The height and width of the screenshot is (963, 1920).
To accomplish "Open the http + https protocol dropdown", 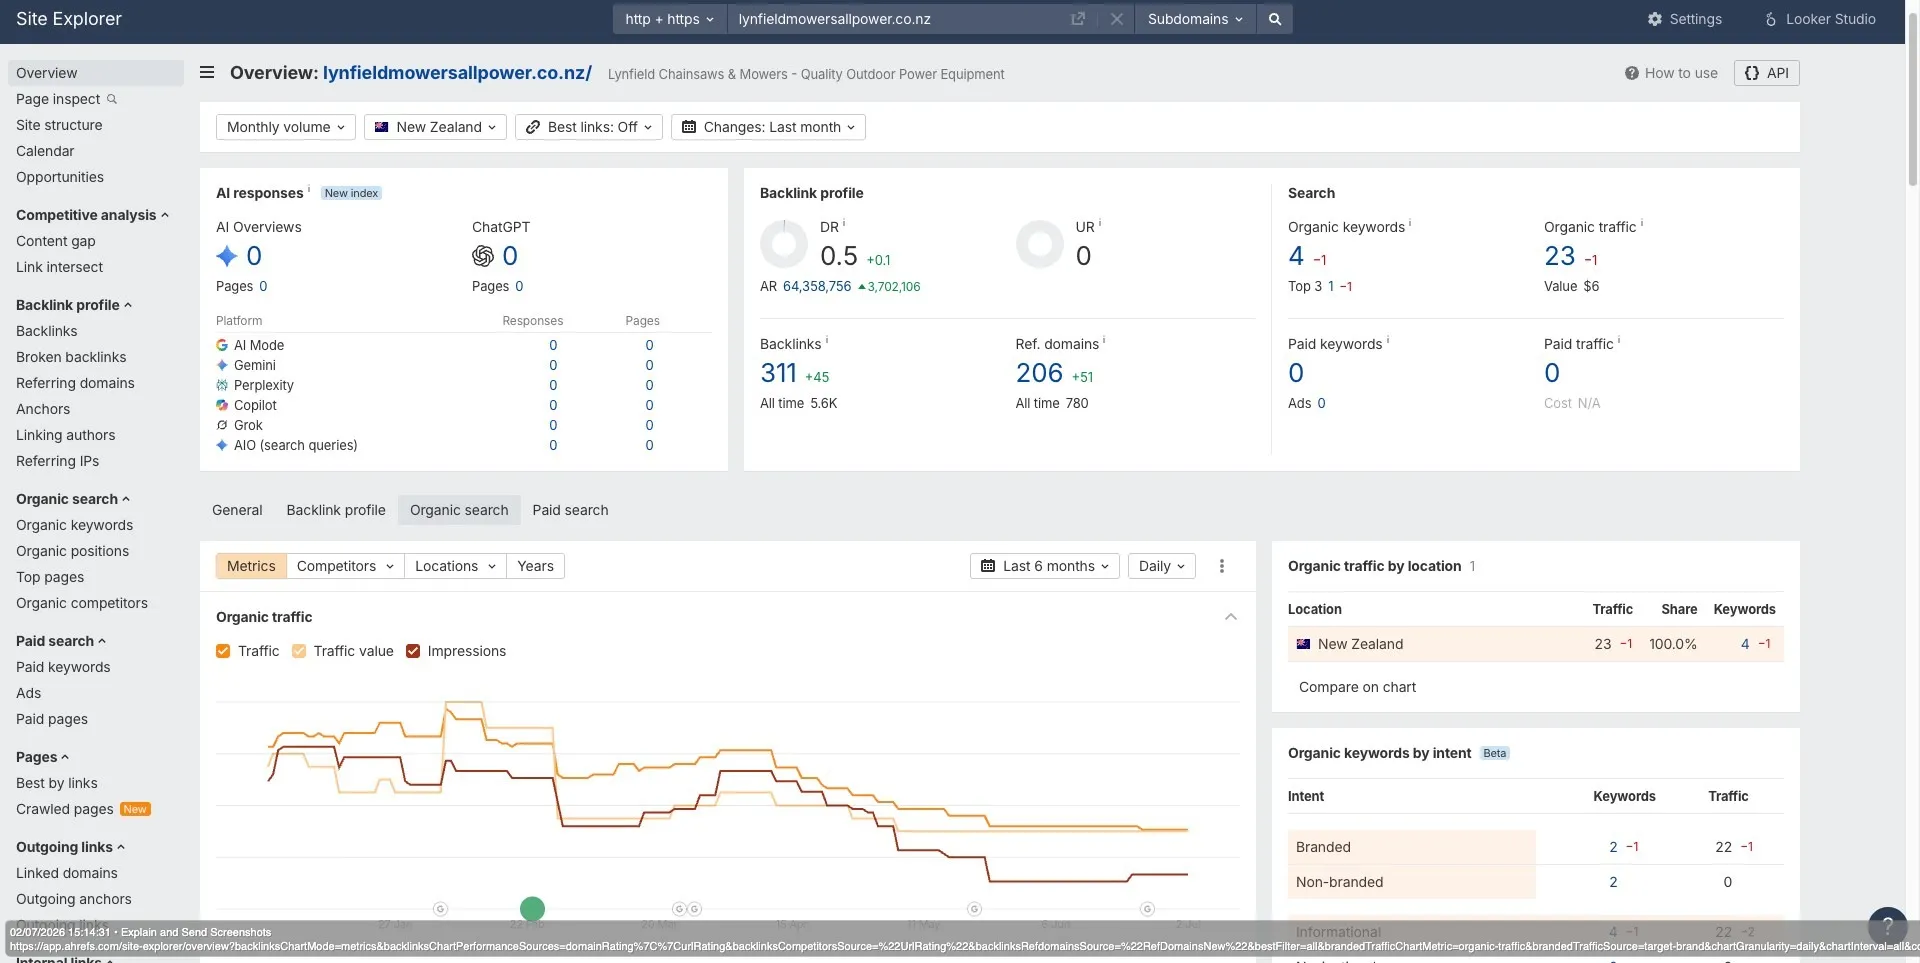I will pos(669,19).
